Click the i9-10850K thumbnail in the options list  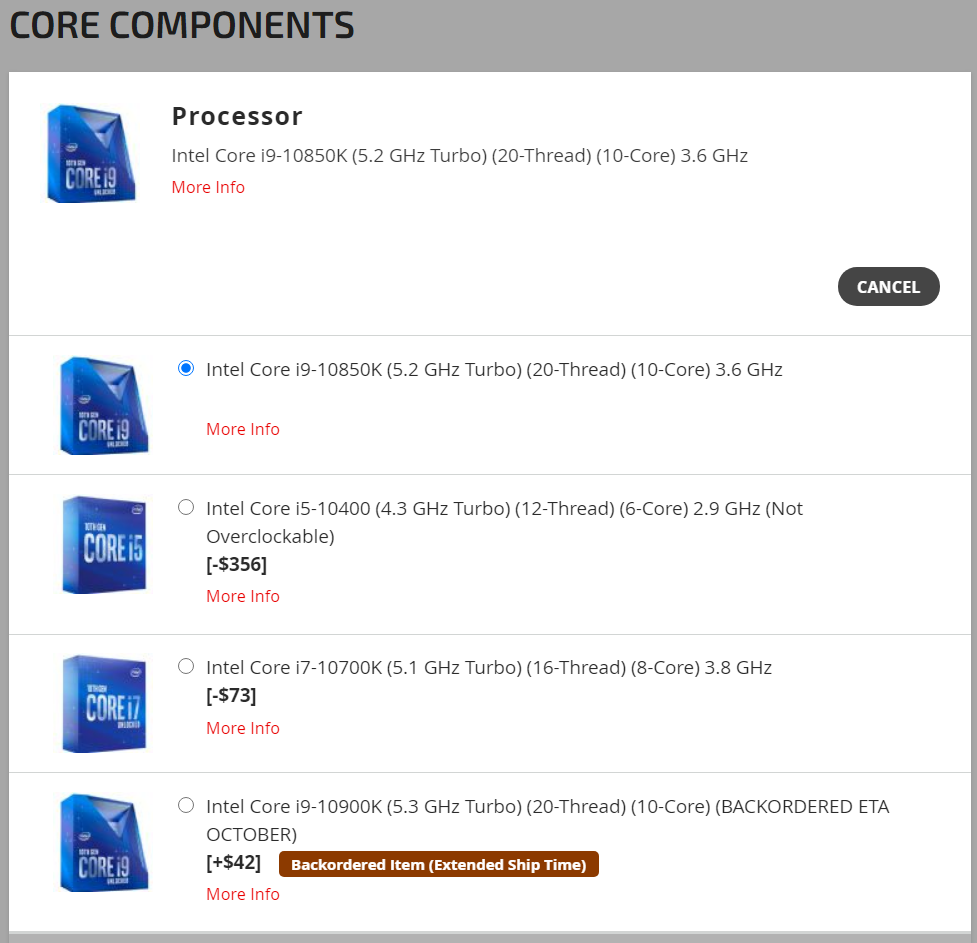click(x=104, y=405)
